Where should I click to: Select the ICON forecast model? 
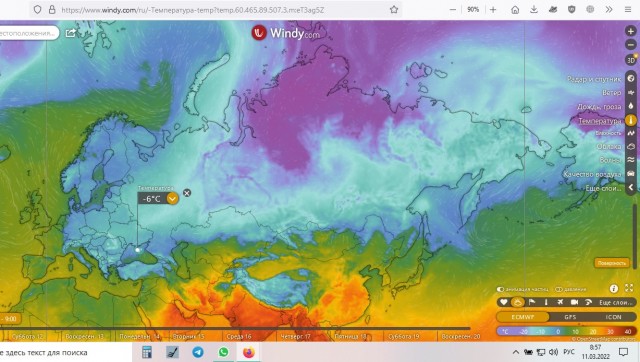613,317
